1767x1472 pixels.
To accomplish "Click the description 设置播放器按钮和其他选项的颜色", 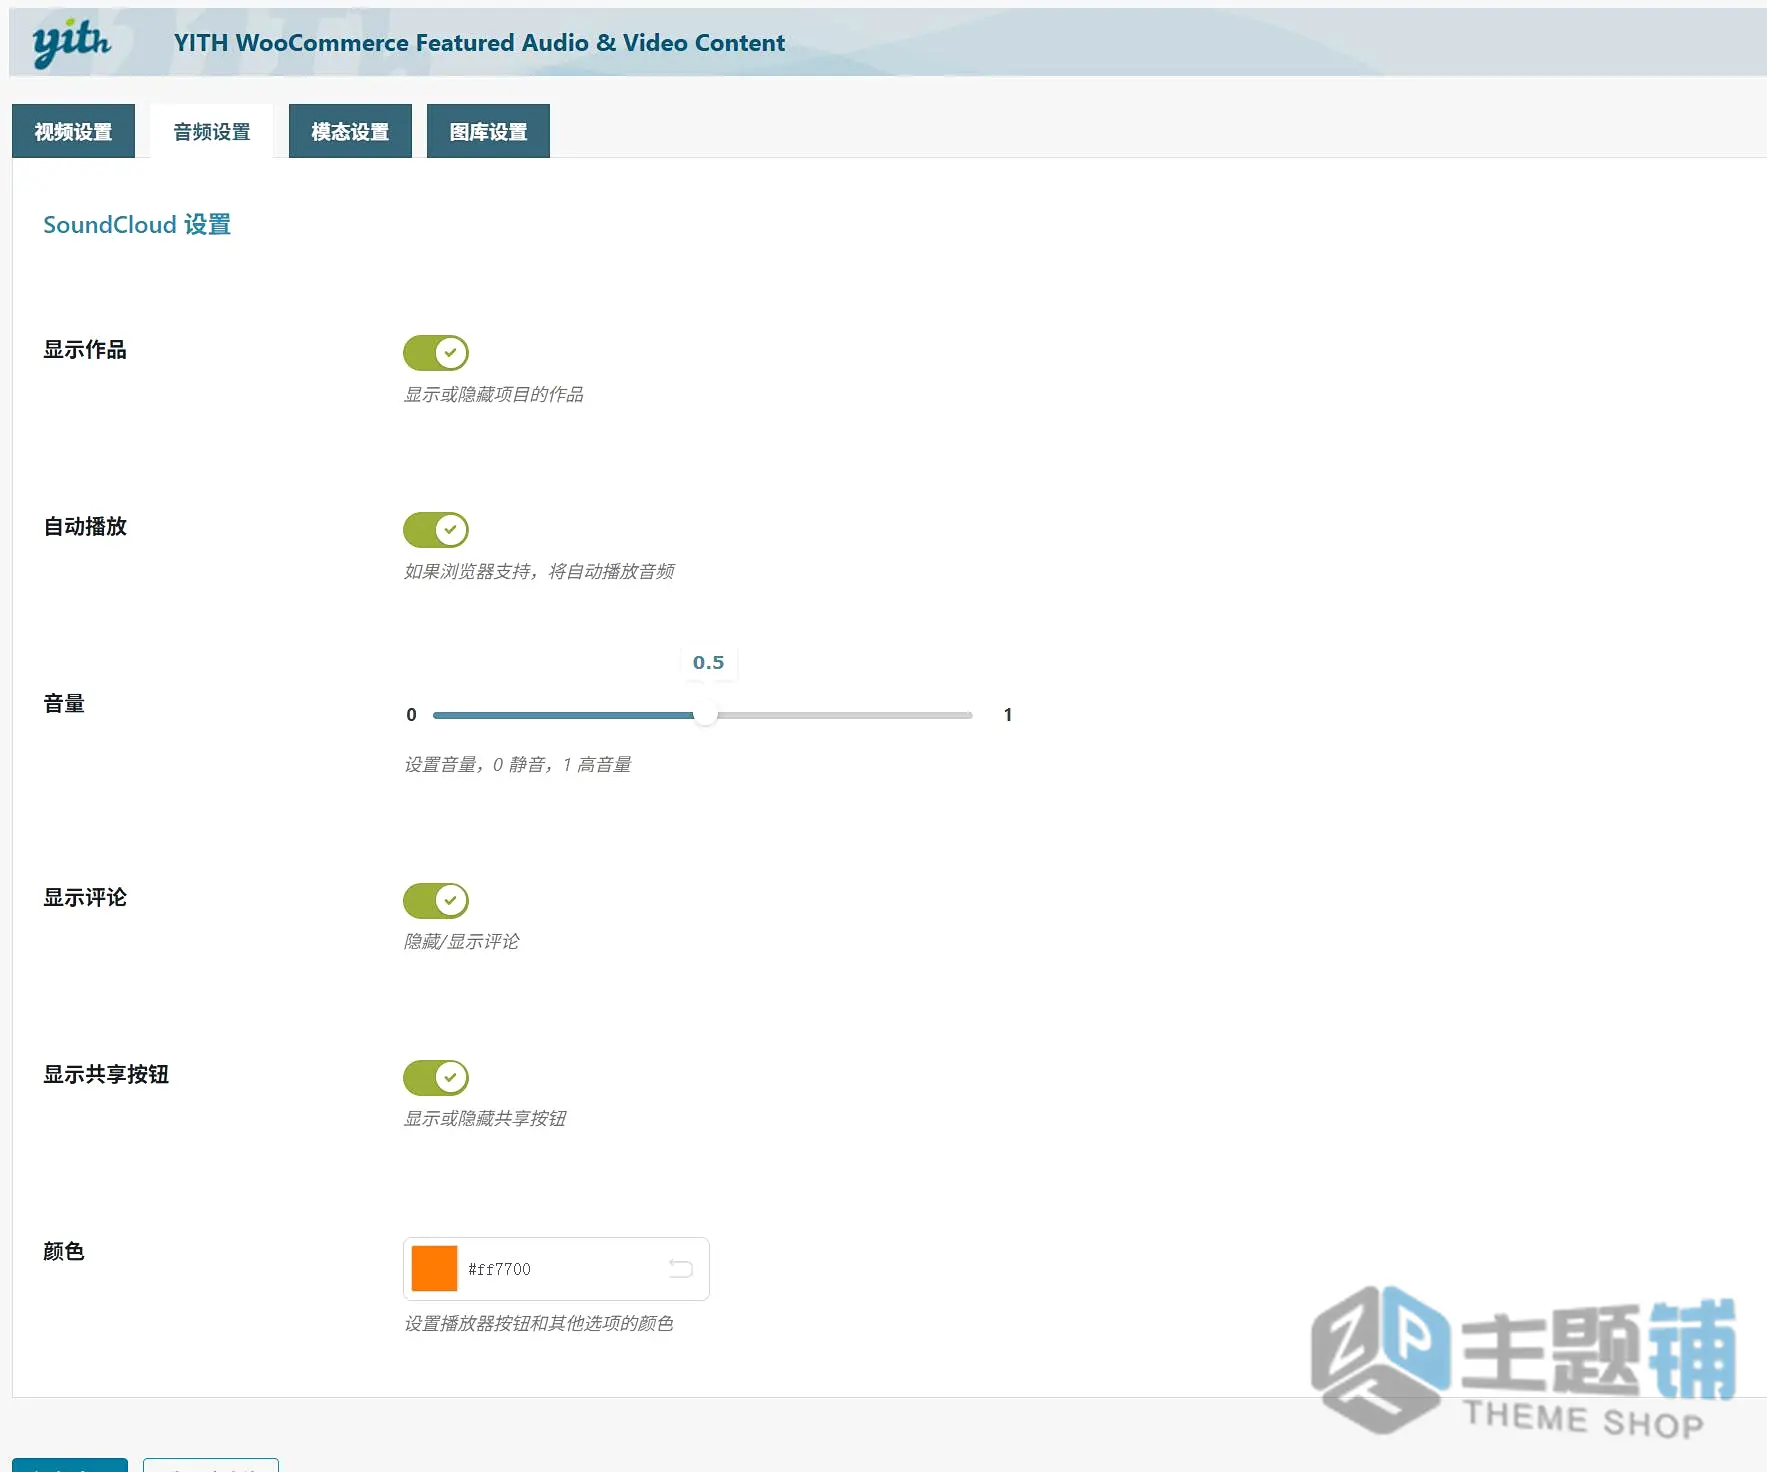I will (x=538, y=1323).
